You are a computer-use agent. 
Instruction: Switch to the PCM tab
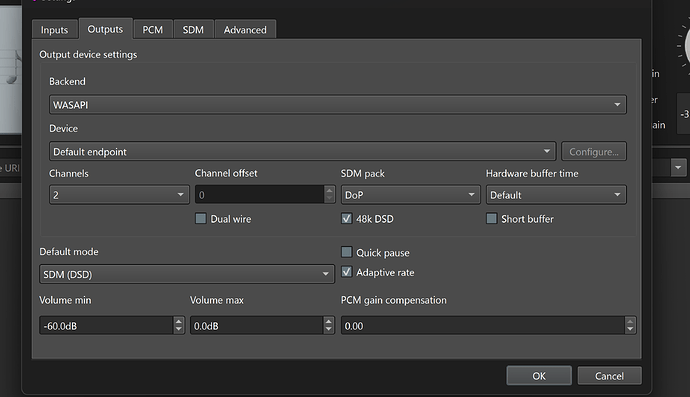(153, 29)
